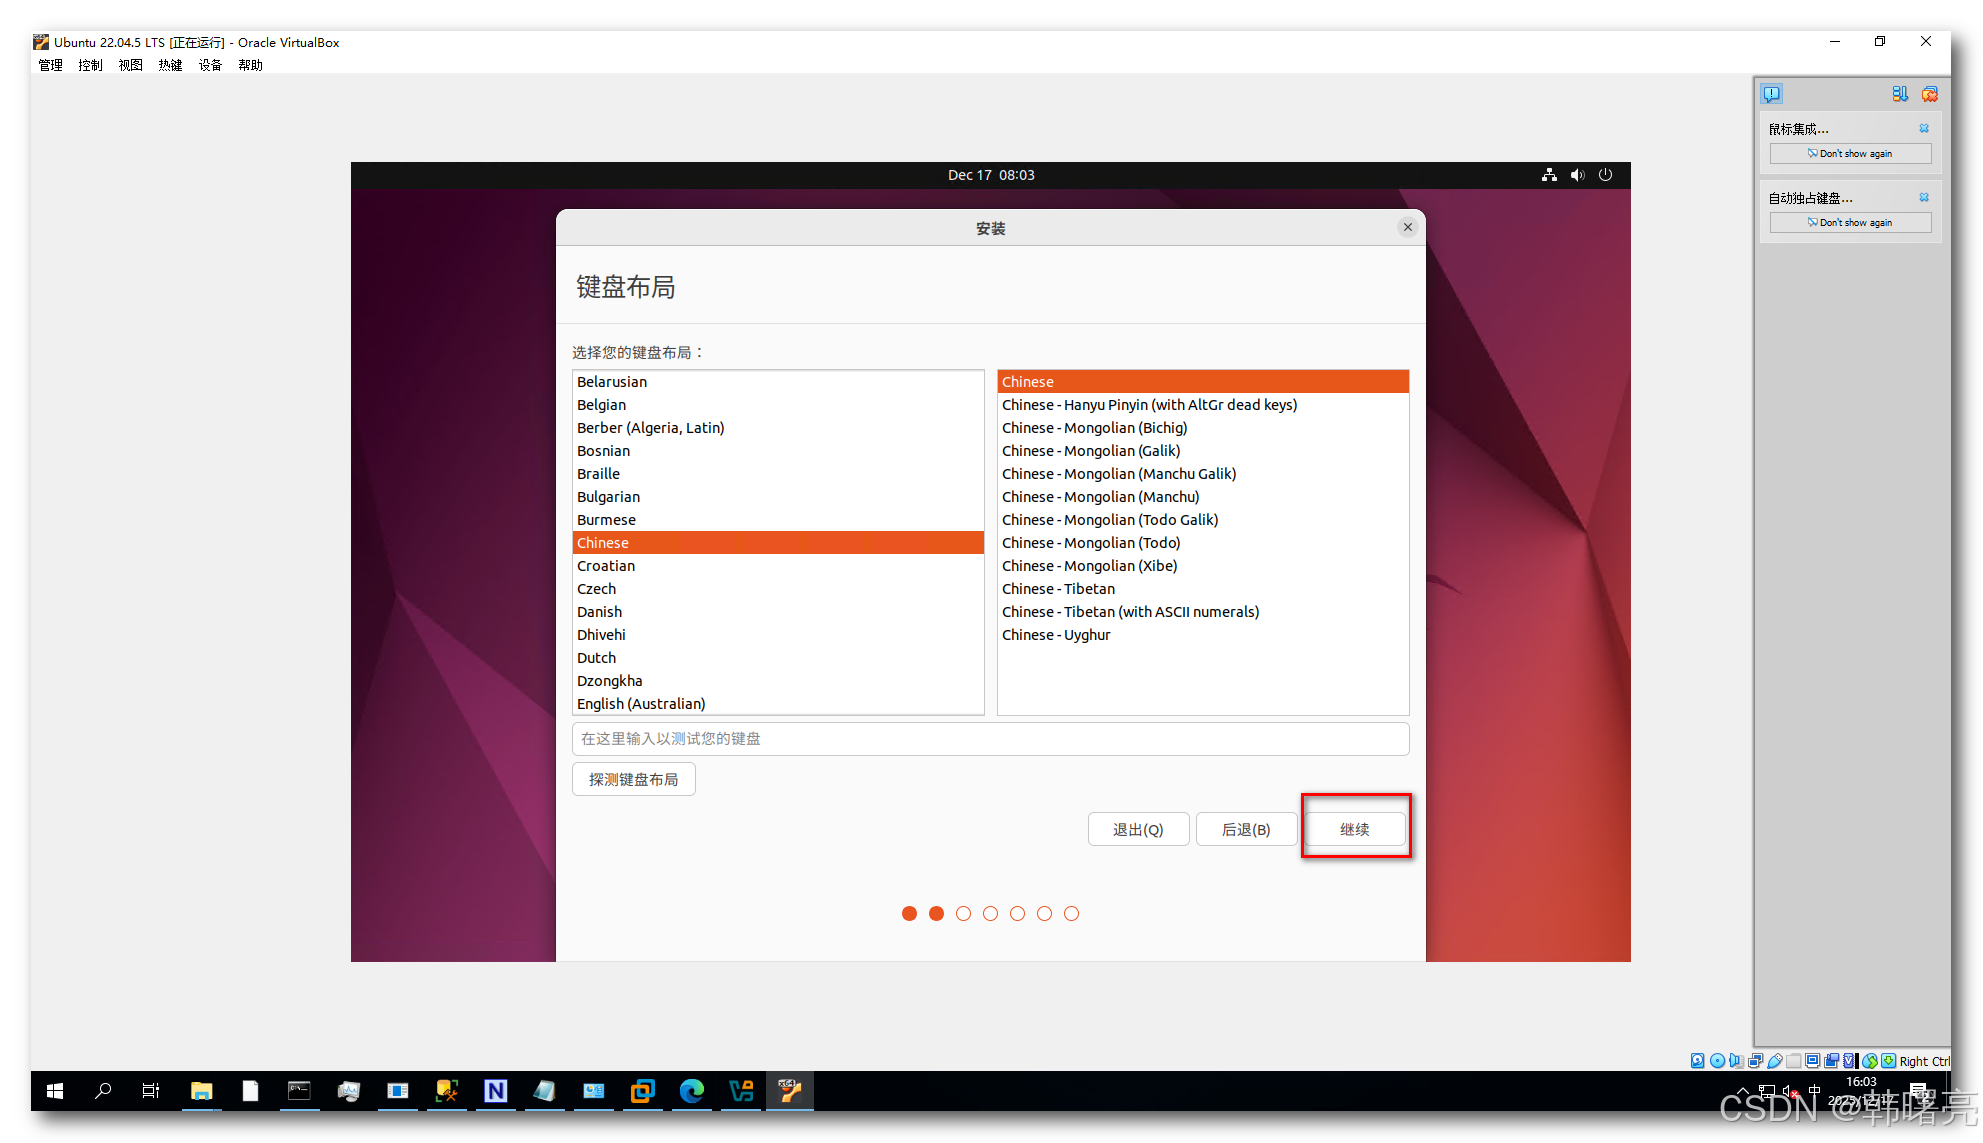Click the sort notifications icon in side panel
The height and width of the screenshot is (1143, 1983).
tap(1900, 94)
